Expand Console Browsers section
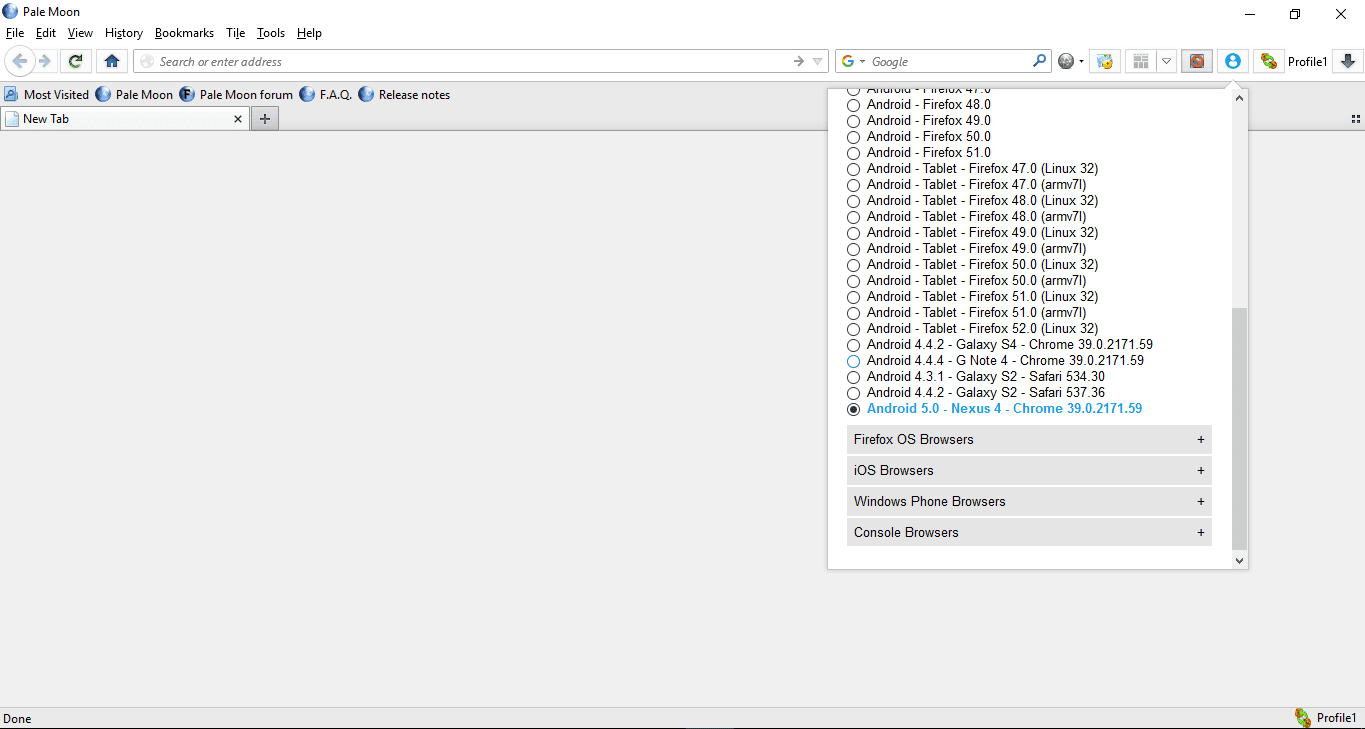 [1029, 532]
